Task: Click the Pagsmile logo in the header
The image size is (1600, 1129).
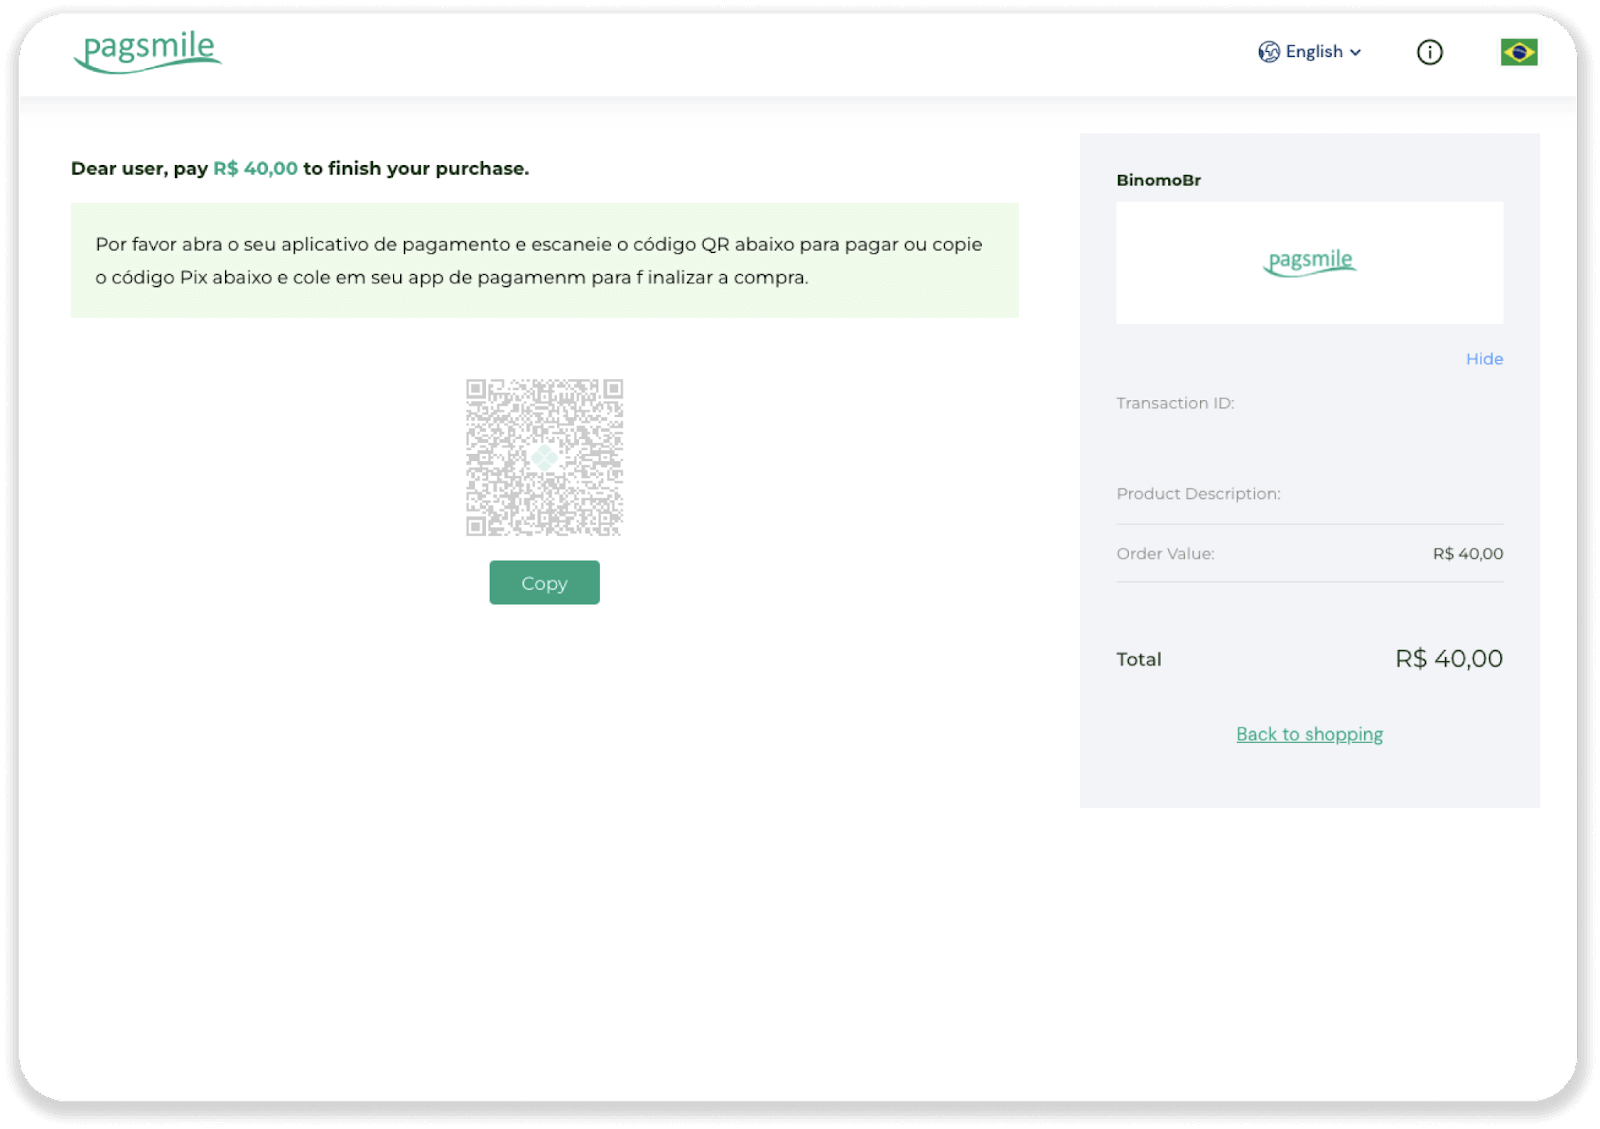Action: tap(147, 52)
